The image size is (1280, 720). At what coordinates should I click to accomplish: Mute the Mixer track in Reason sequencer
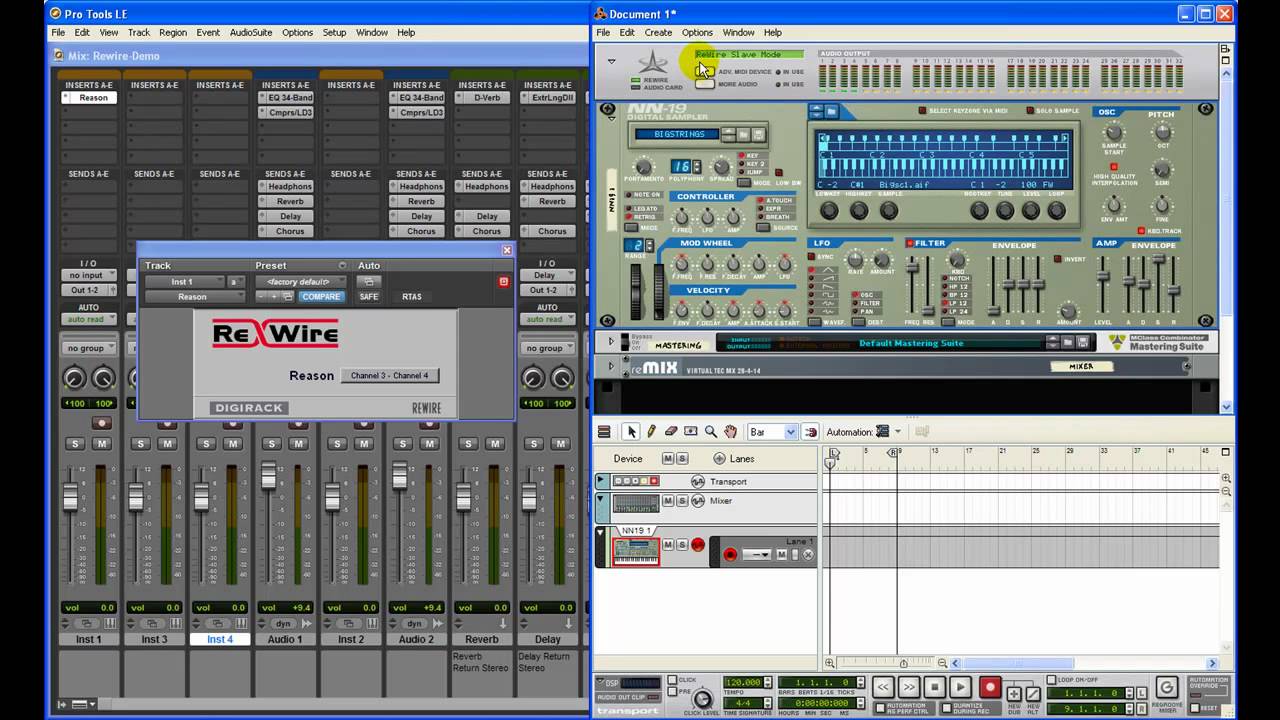[x=669, y=500]
